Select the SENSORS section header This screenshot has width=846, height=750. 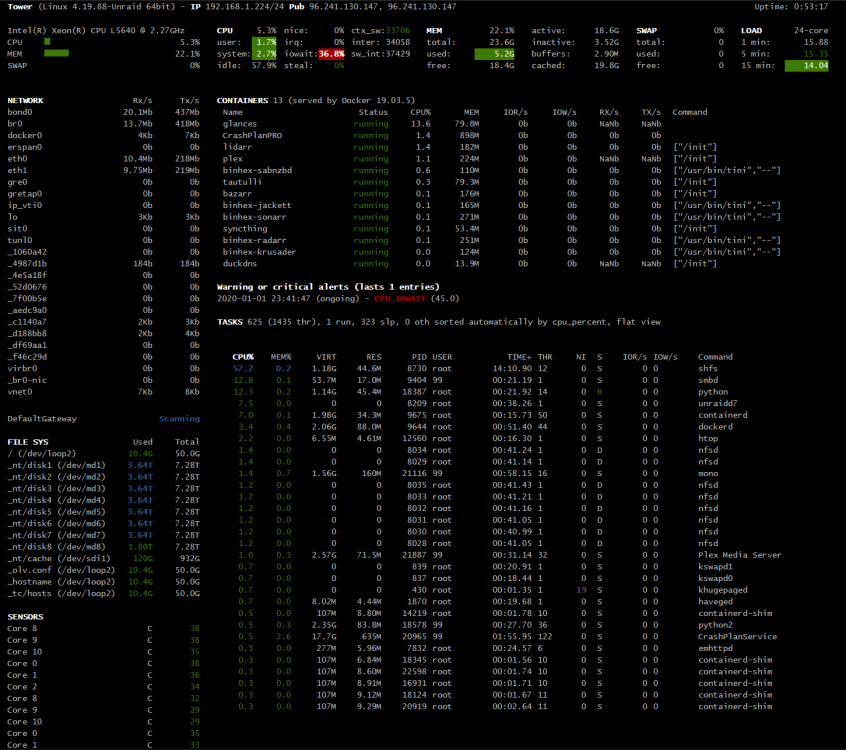pyautogui.click(x=25, y=617)
